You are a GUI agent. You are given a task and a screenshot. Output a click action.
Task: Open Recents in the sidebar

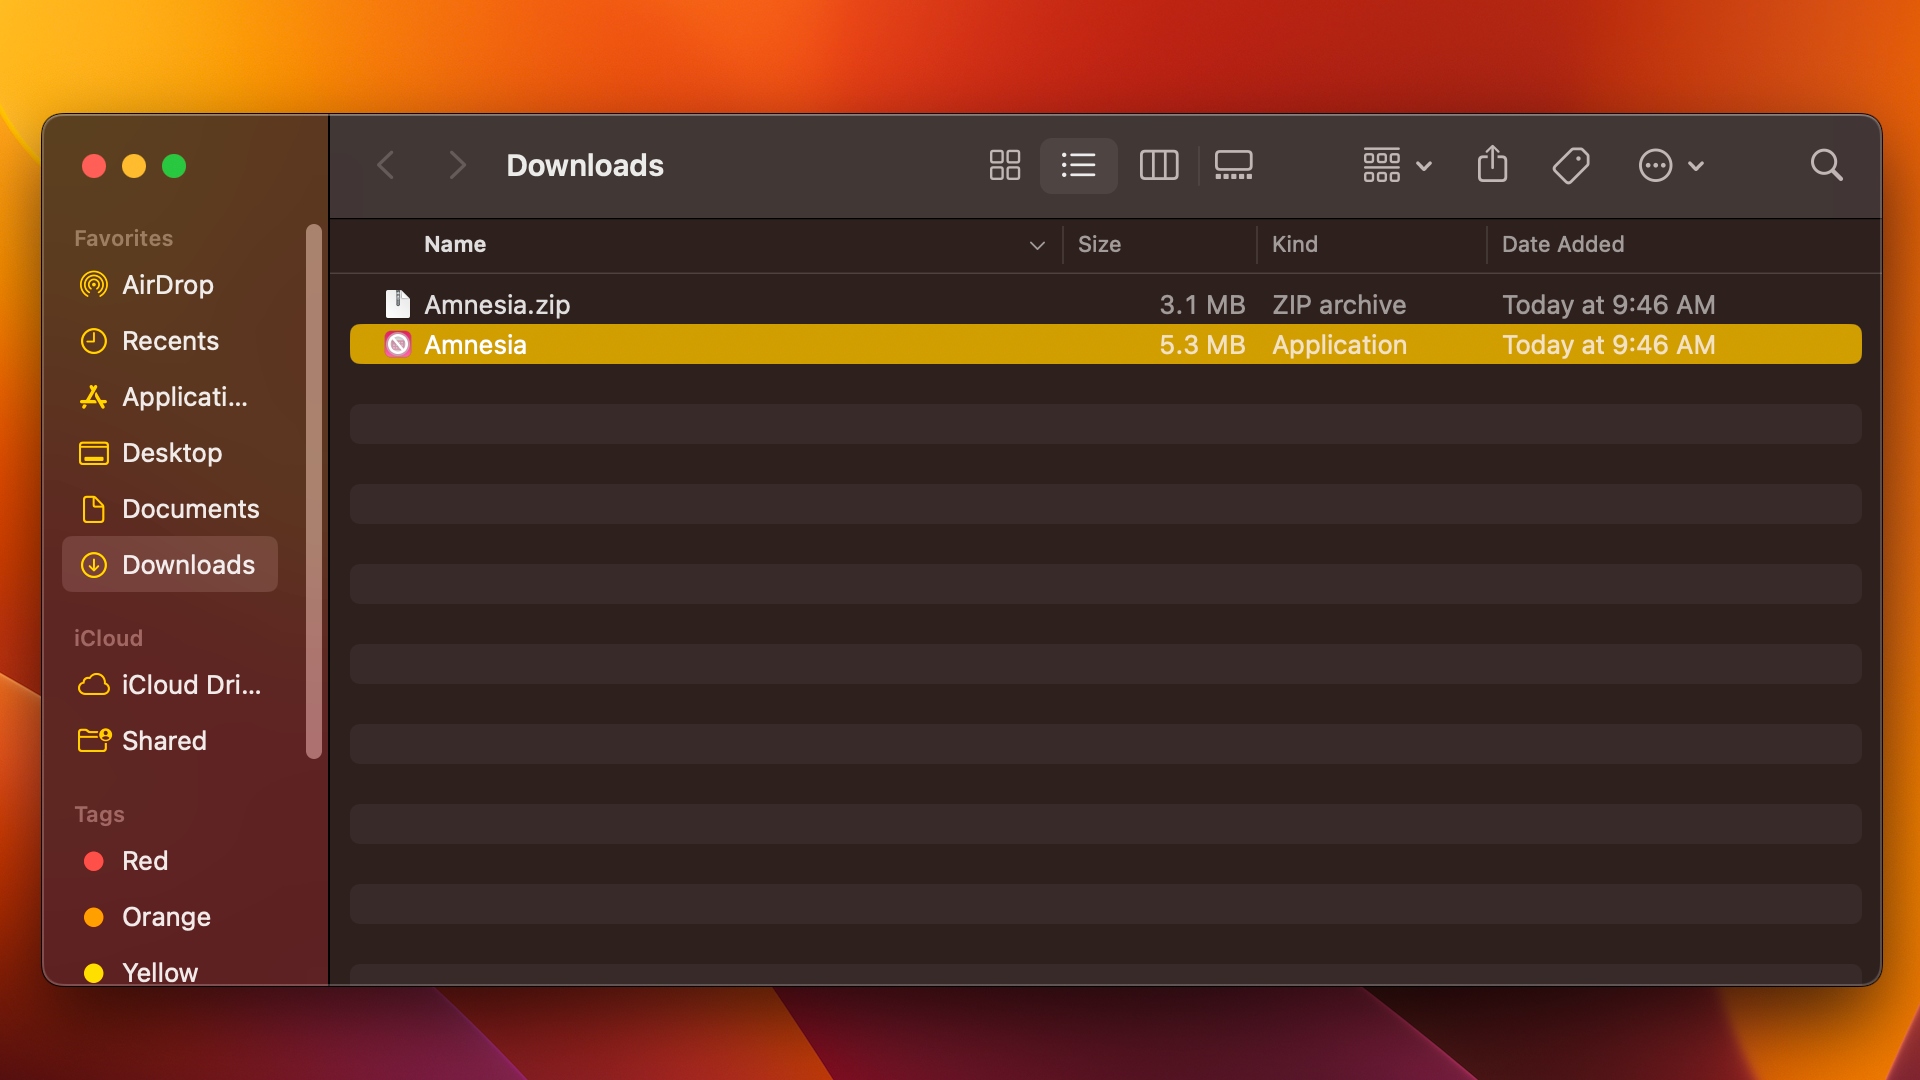tap(170, 341)
